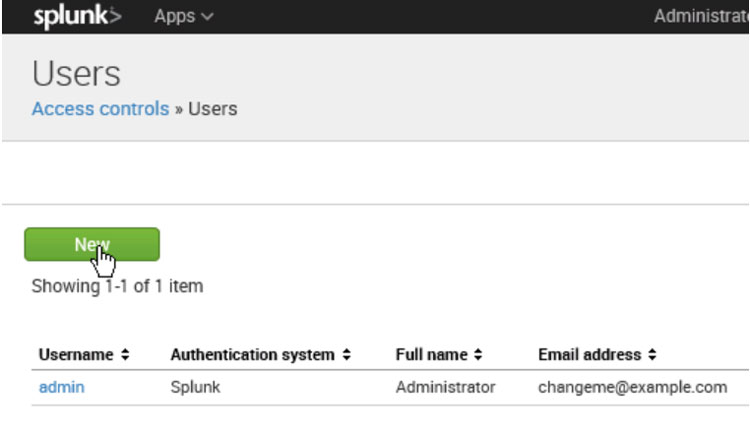Click the Email address header label
750x435 pixels.
[589, 355]
